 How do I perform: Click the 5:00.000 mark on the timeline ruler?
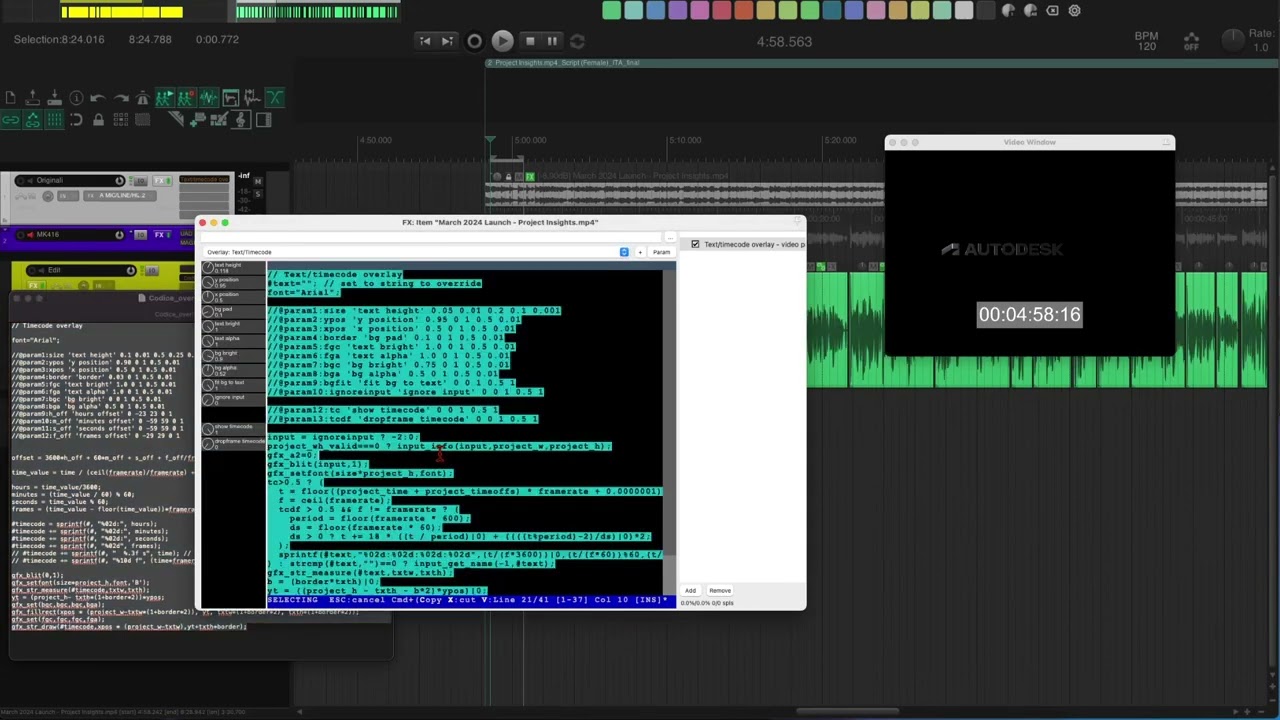(x=529, y=140)
